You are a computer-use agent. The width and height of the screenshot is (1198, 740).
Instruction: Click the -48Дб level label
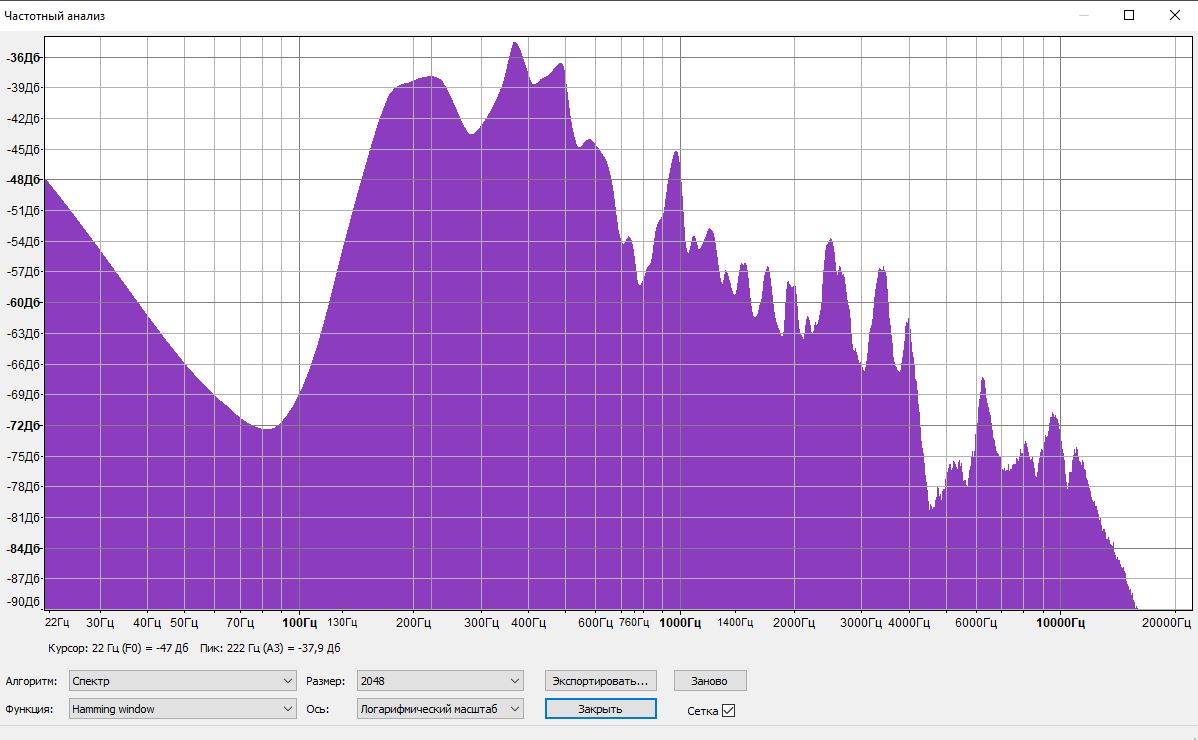coord(24,179)
